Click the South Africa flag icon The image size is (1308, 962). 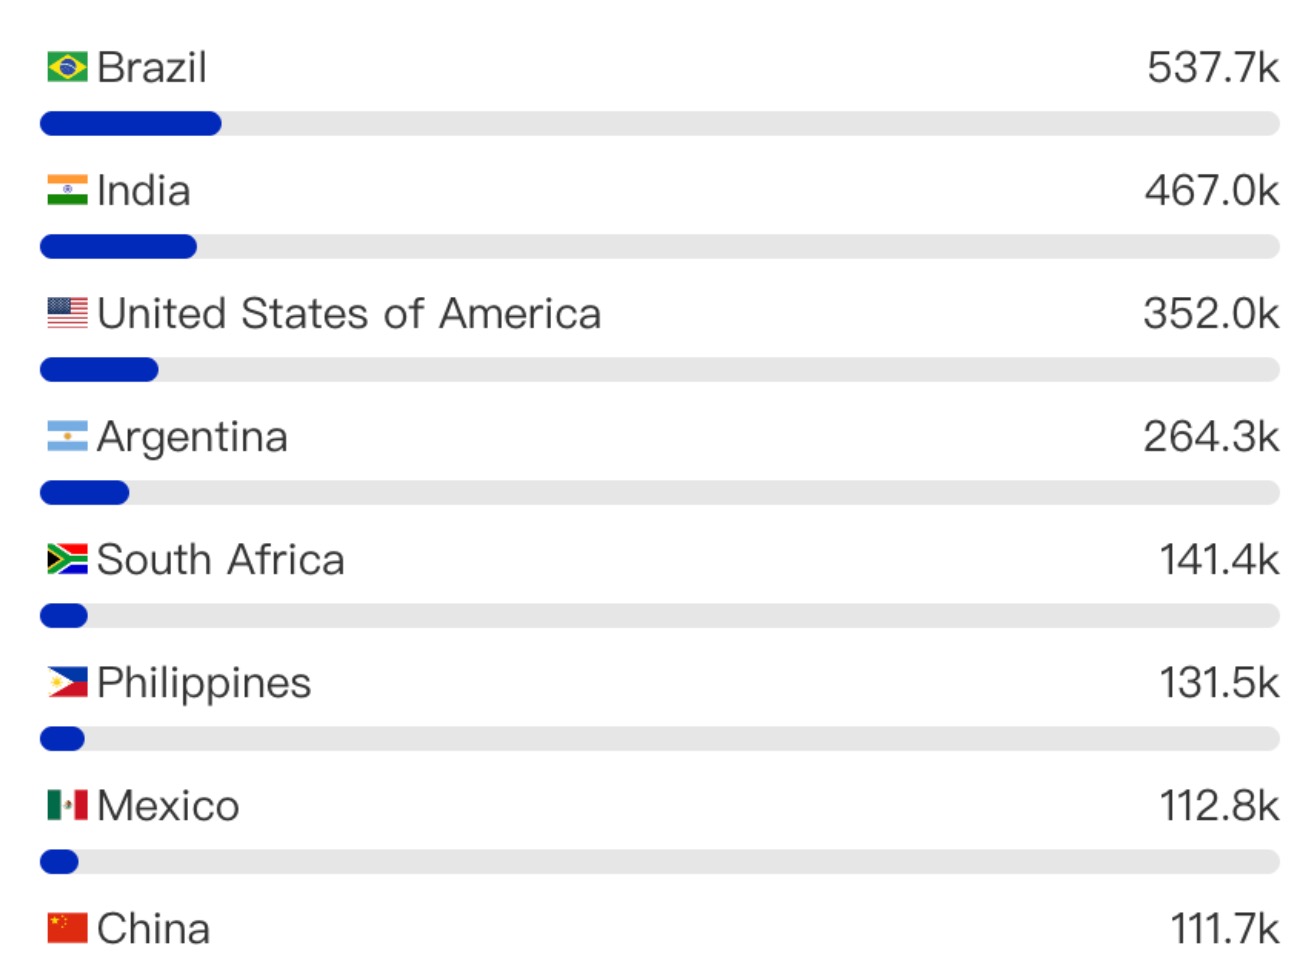[67, 559]
